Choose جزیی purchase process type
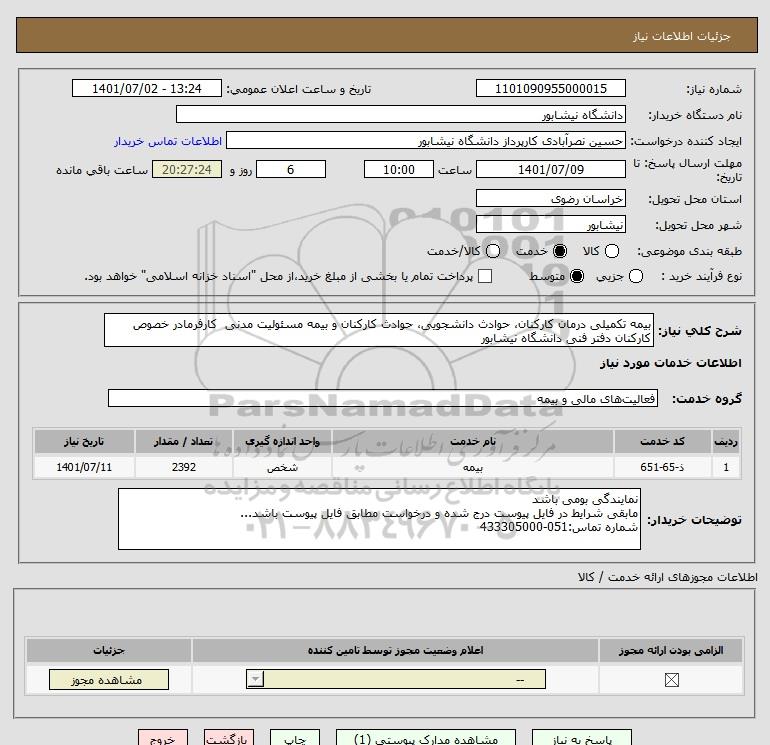770x745 pixels. pyautogui.click(x=636, y=276)
